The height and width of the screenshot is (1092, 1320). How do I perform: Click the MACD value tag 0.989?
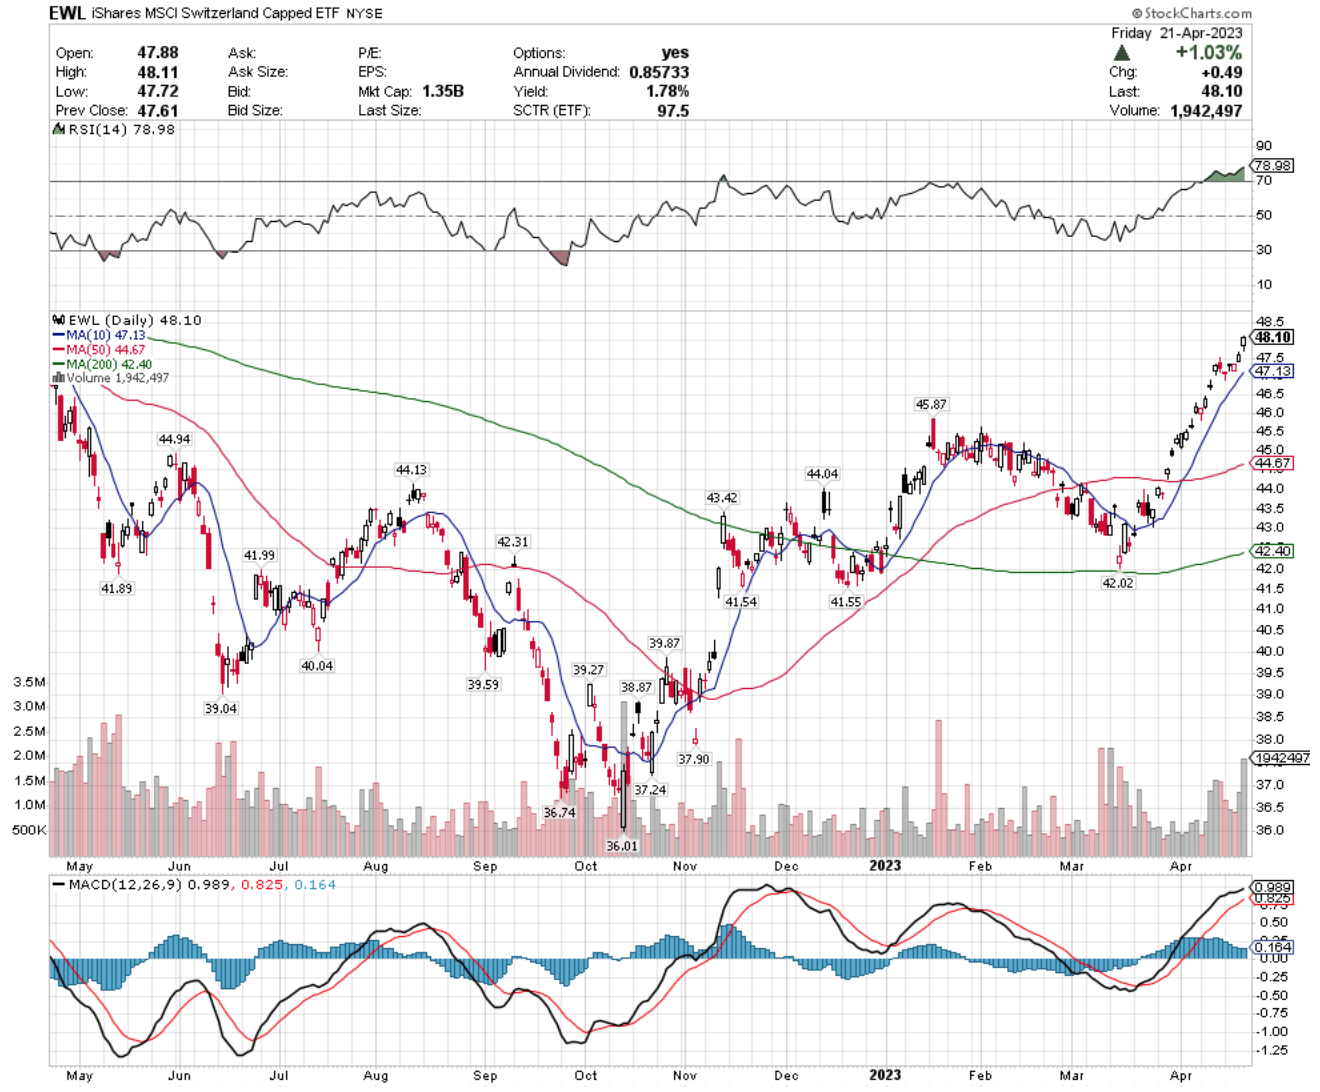click(x=1273, y=887)
